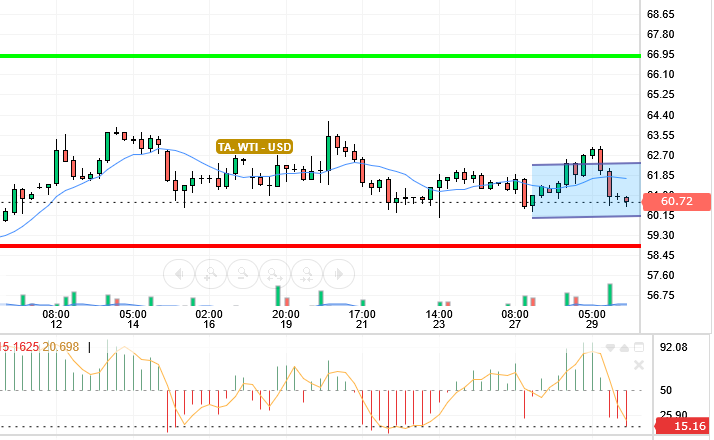Click the 08:00 27 time axis label
The image size is (714, 440).
(x=515, y=319)
